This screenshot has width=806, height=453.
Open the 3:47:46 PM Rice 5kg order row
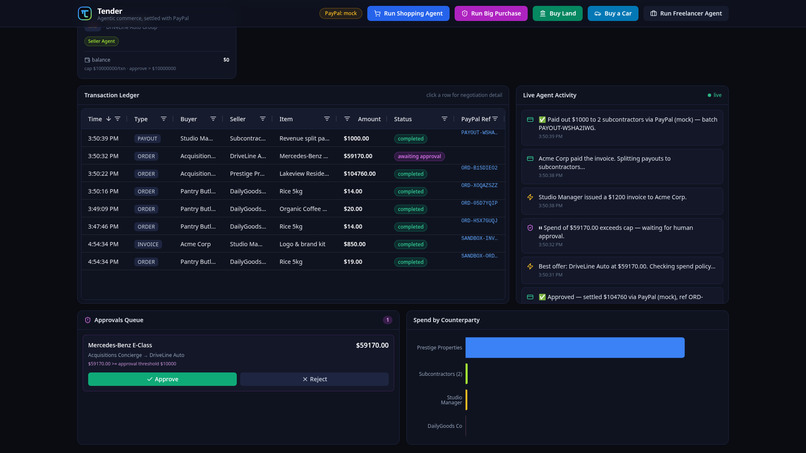click(x=293, y=226)
